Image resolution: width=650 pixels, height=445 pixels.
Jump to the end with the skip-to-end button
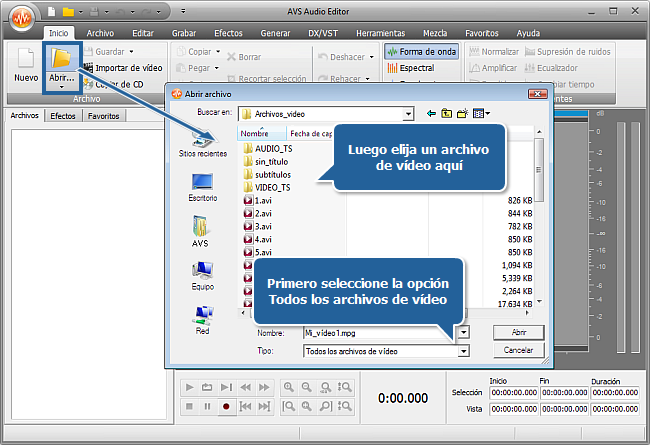click(x=264, y=406)
